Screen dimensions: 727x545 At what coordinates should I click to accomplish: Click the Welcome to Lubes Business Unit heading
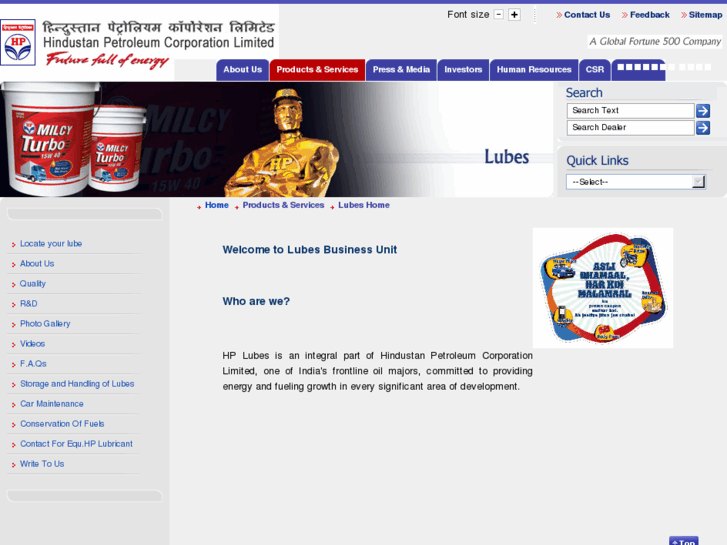click(310, 250)
